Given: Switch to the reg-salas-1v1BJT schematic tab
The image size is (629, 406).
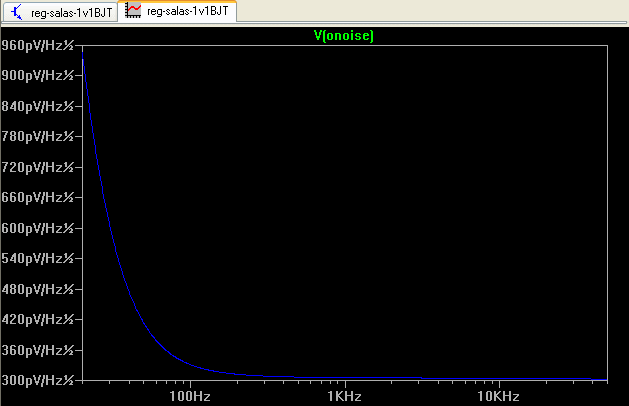Looking at the screenshot, I should [x=61, y=12].
